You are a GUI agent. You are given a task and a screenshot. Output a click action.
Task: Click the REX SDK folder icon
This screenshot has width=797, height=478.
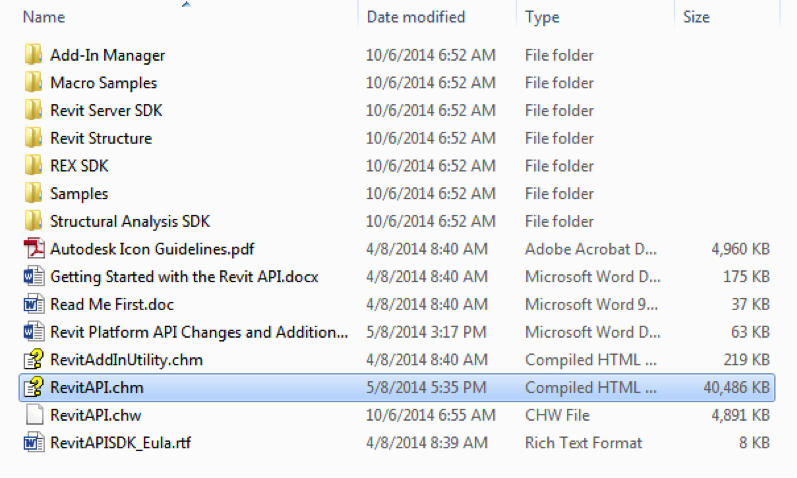click(34, 166)
